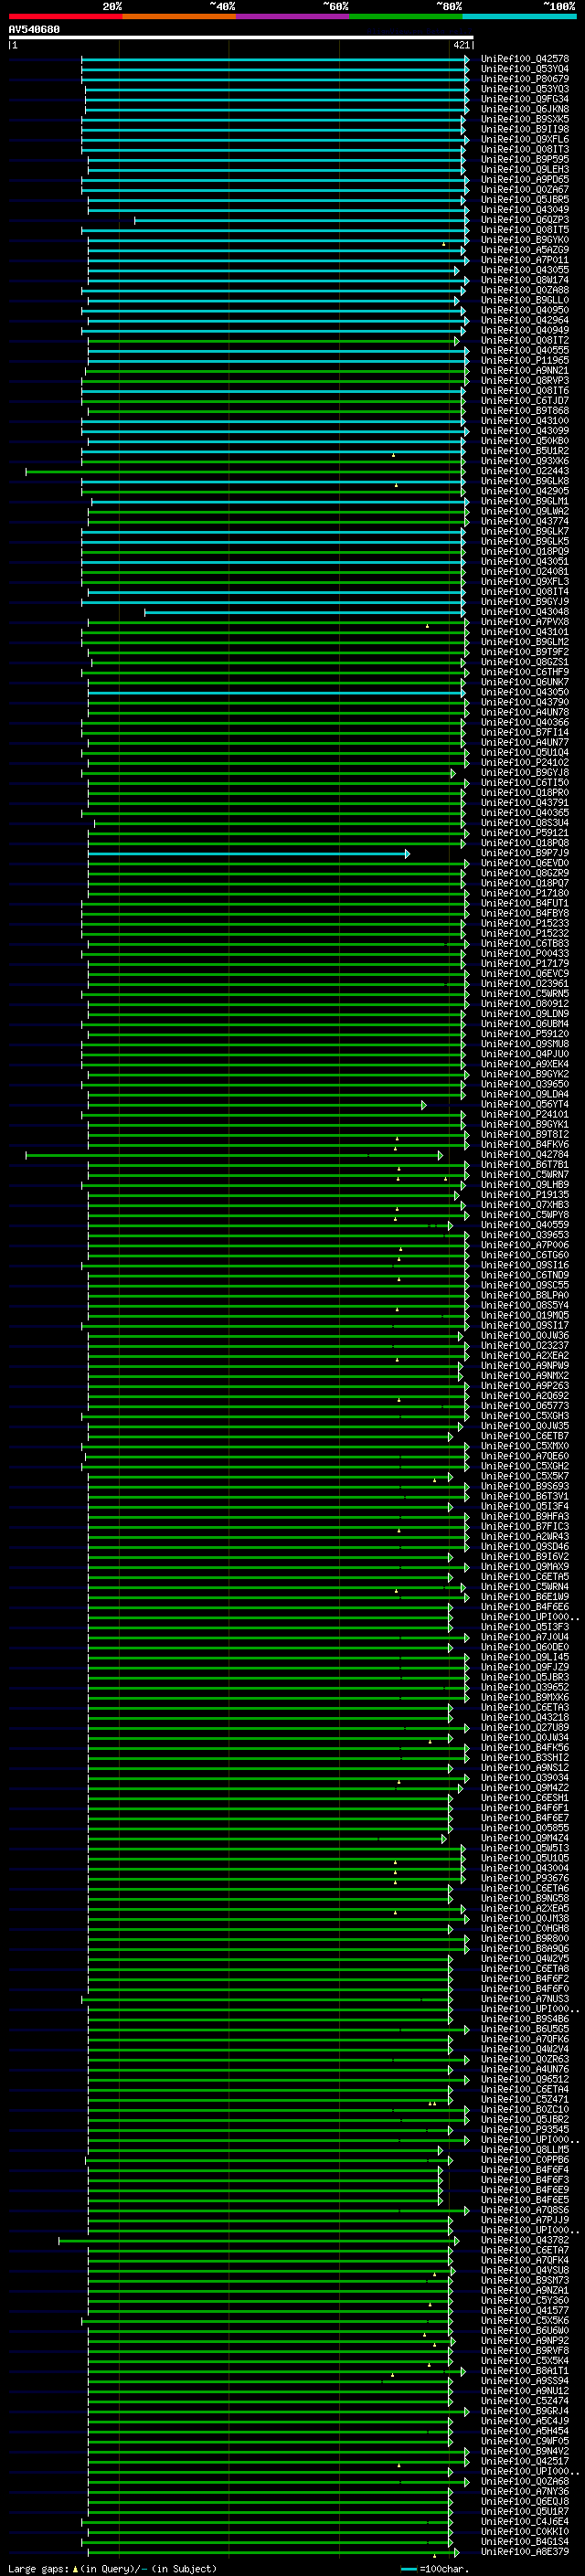585x2576 pixels.
Task: Click the red 20% identity legend segment
Action: [65, 16]
